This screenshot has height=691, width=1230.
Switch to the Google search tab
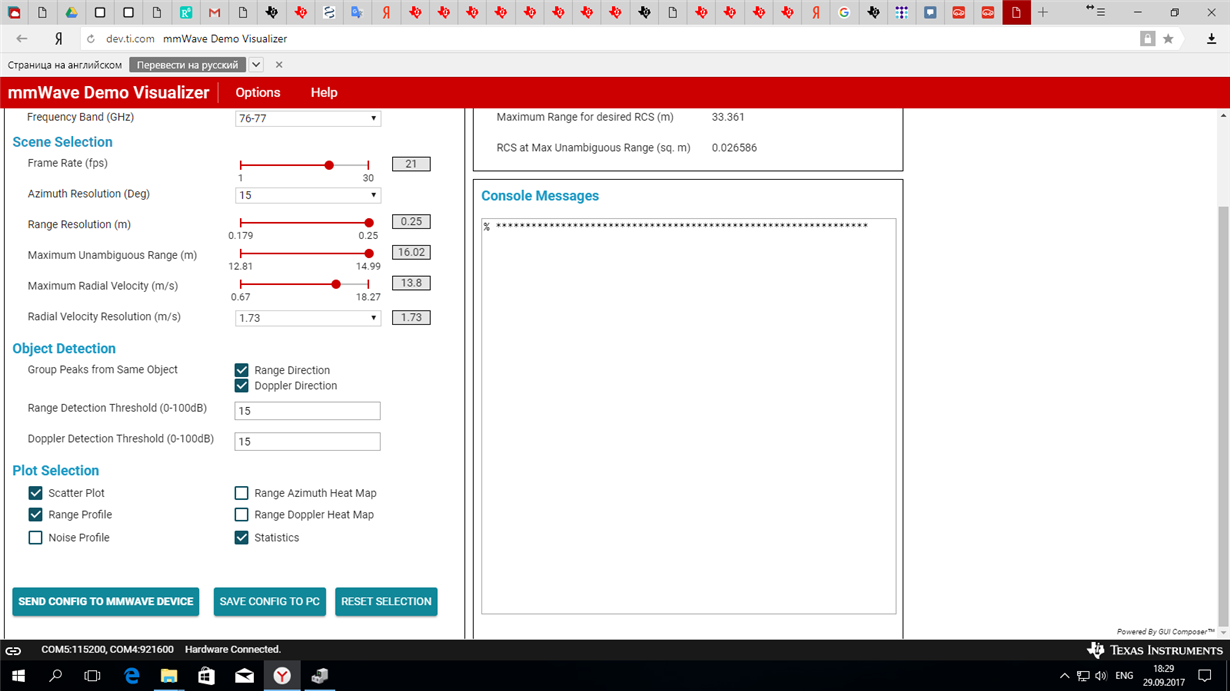click(x=845, y=12)
